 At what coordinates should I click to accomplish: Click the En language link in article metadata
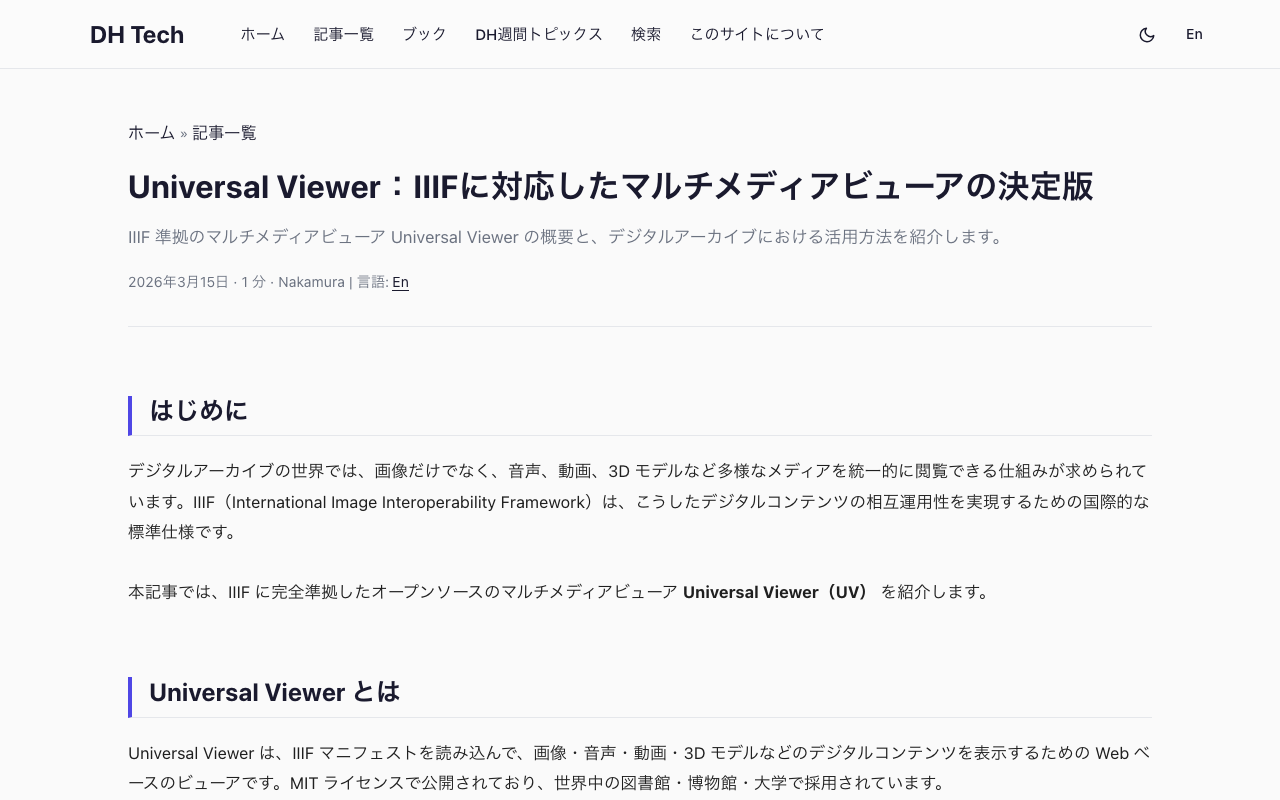[400, 282]
